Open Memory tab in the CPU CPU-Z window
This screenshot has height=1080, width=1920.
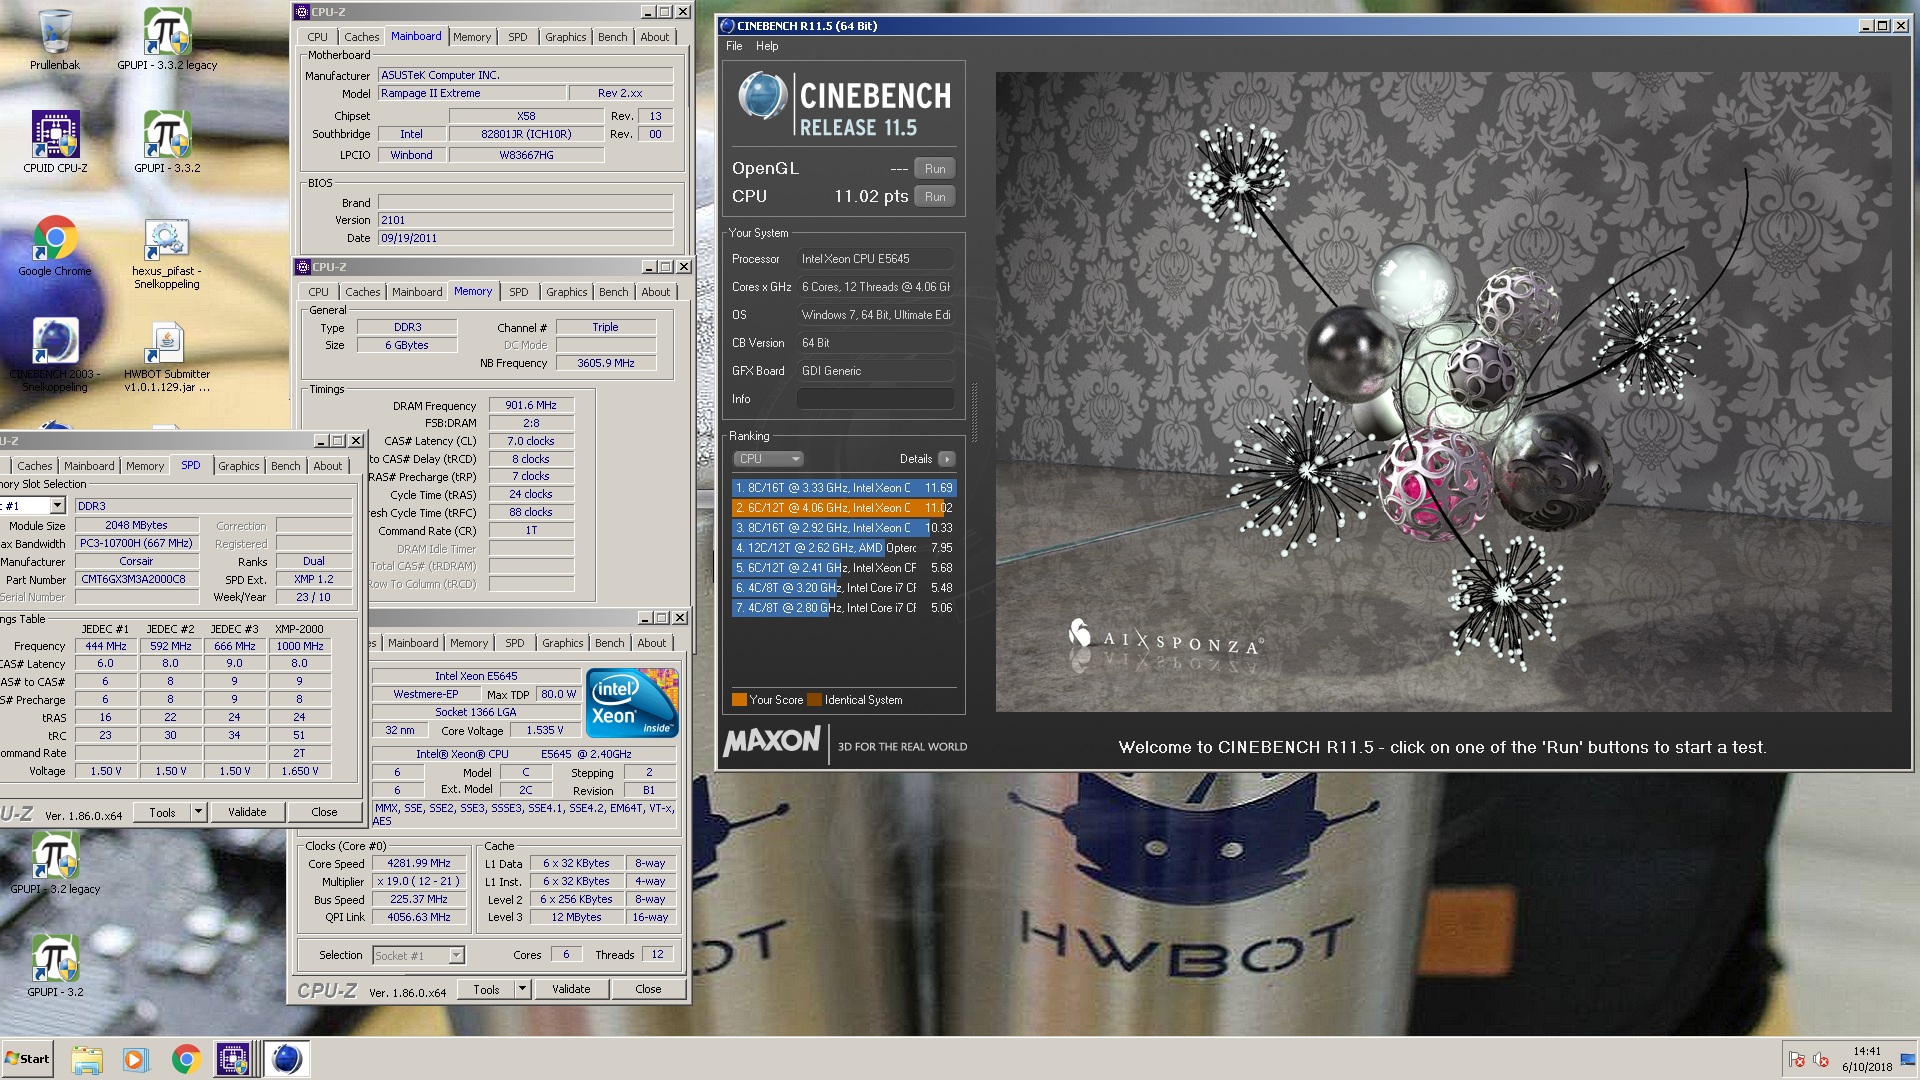(x=469, y=643)
